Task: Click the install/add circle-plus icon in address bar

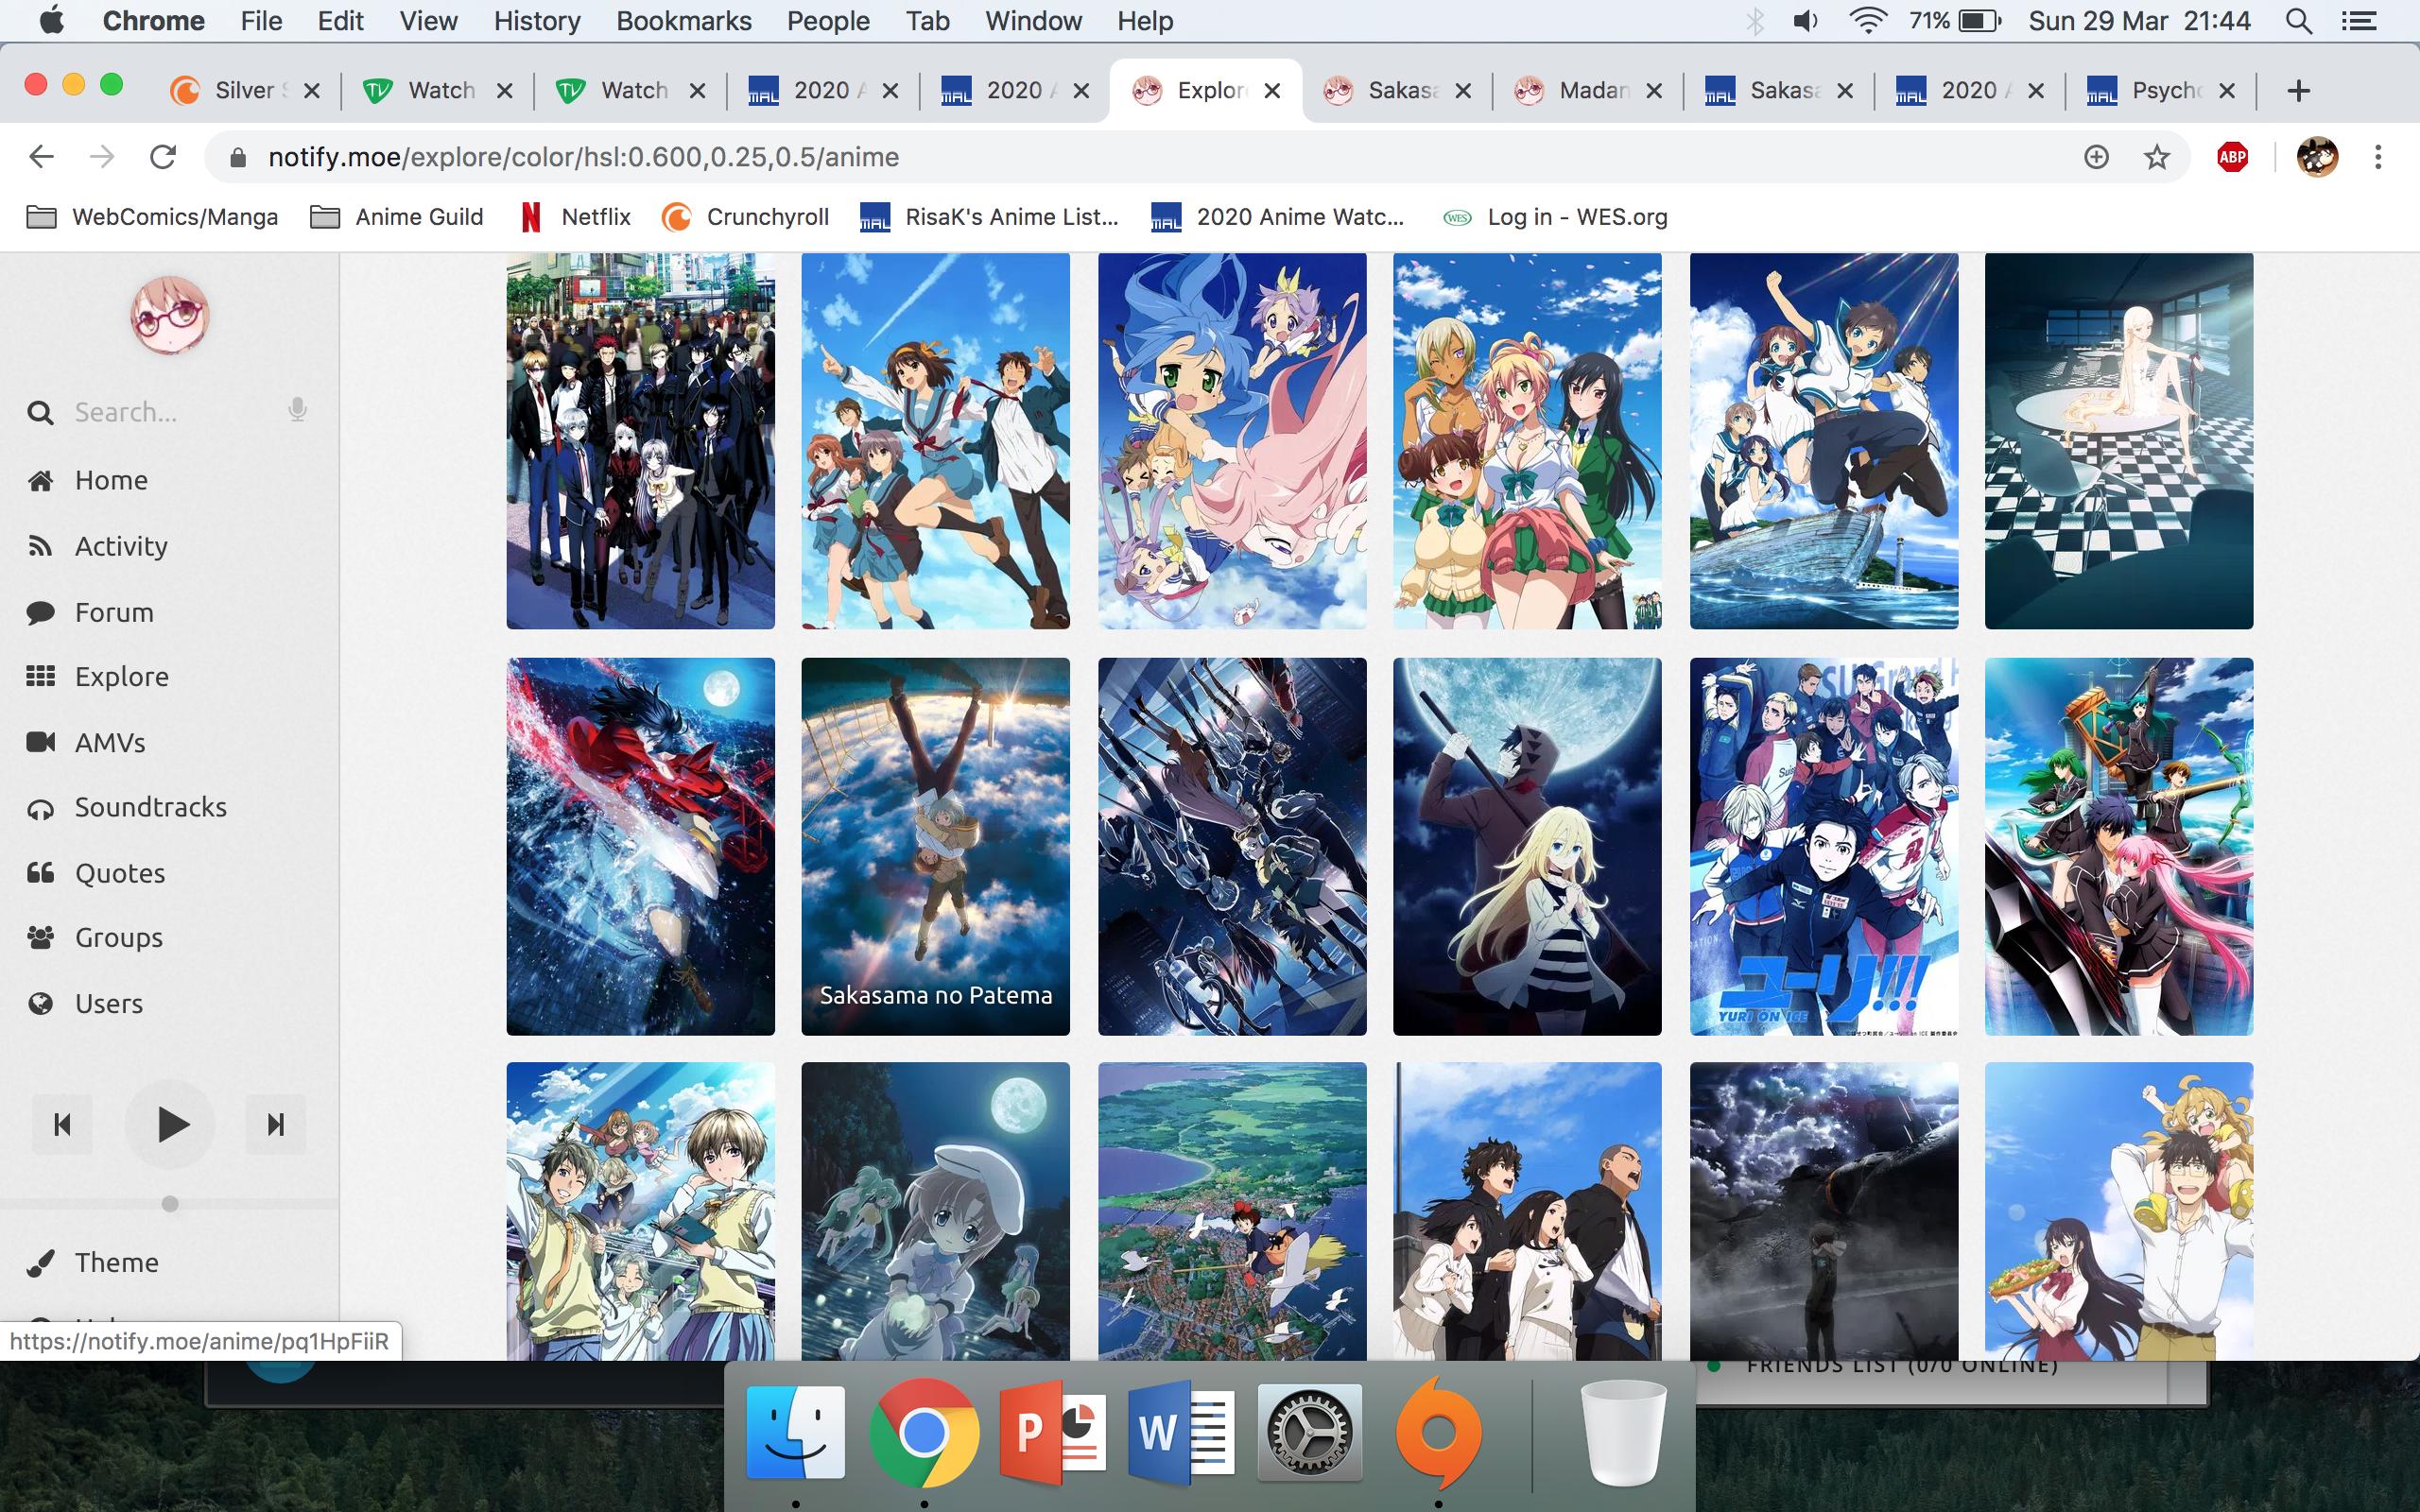Action: (2096, 157)
